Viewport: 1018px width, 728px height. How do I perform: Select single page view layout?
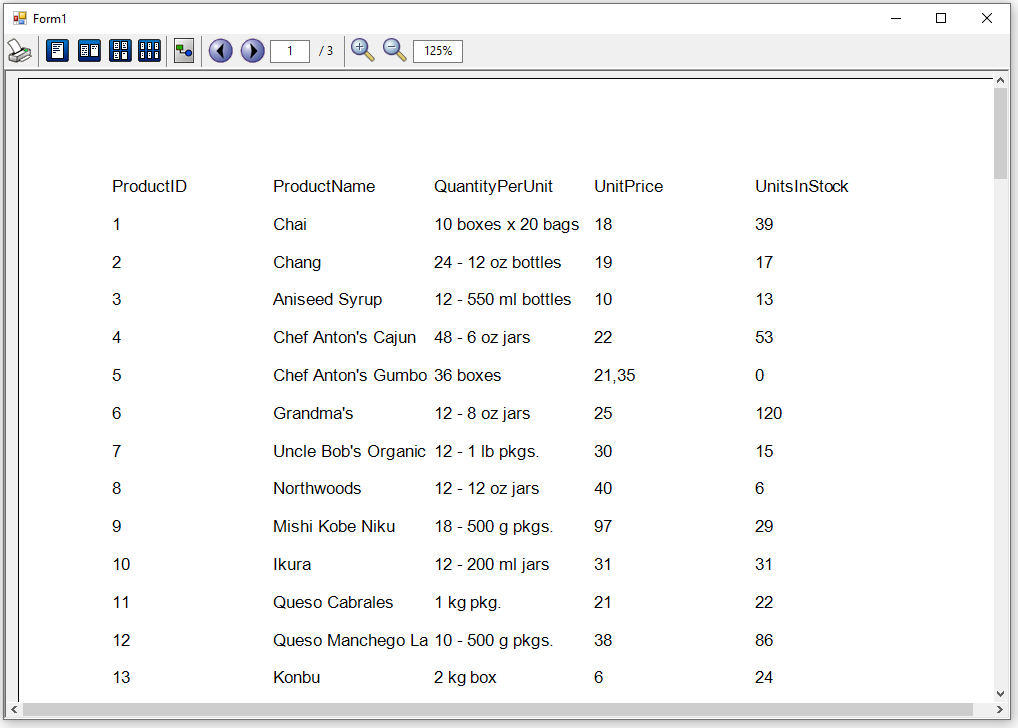(57, 51)
